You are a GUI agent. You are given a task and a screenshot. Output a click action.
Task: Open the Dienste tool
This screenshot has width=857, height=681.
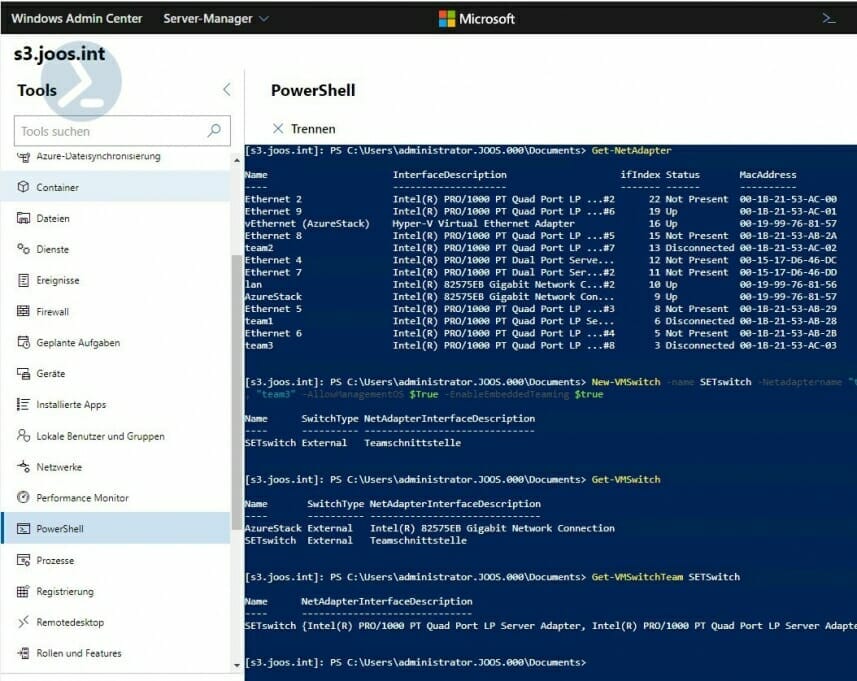(x=116, y=249)
